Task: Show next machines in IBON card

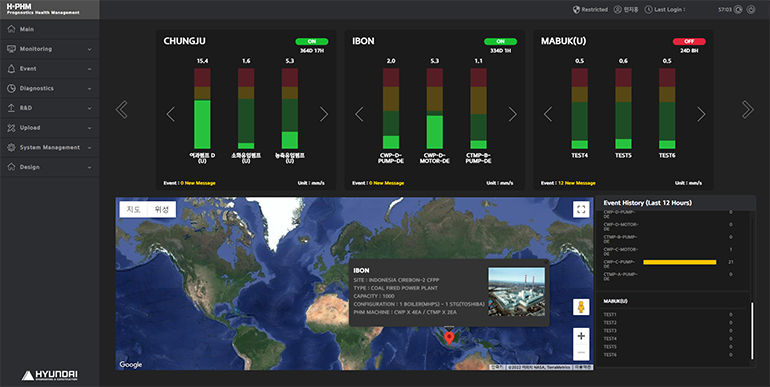Action: pos(512,114)
